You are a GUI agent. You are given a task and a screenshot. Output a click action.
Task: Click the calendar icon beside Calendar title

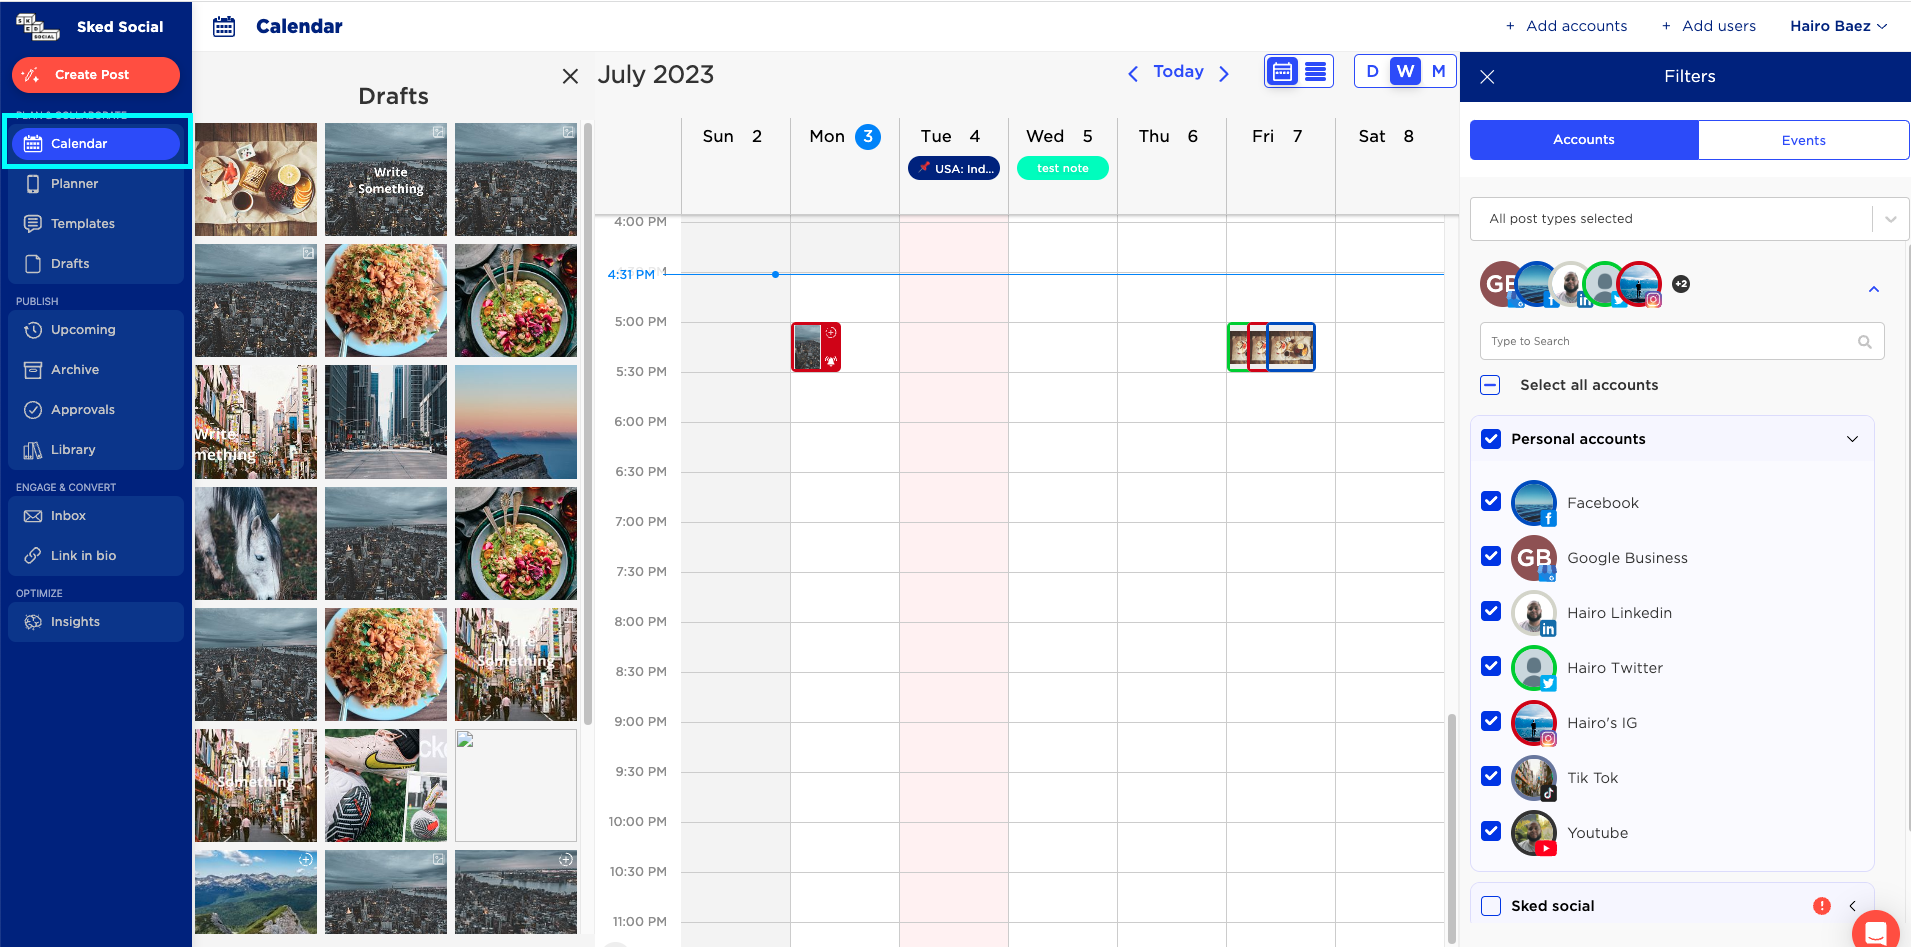pyautogui.click(x=224, y=26)
